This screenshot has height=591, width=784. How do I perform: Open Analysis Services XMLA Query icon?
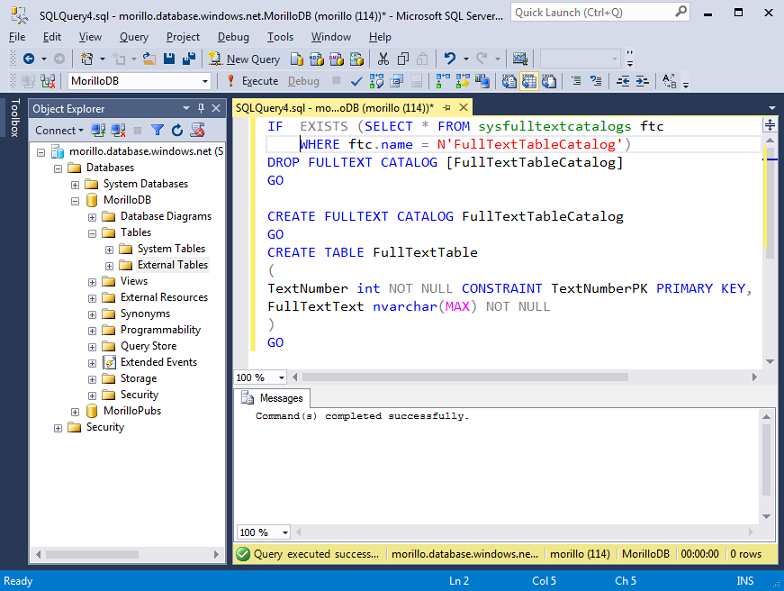coord(356,59)
